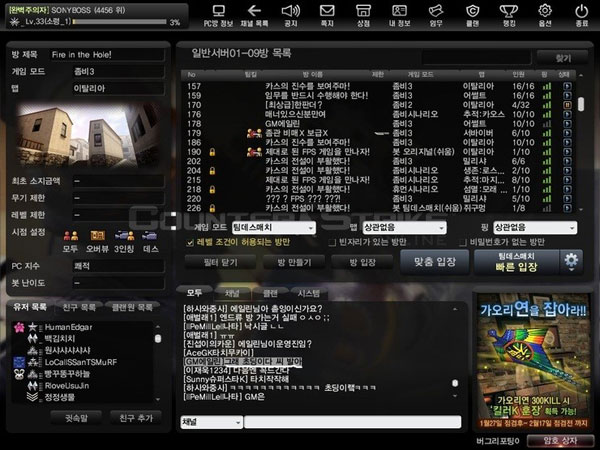Click the paused status icon on room 170

pyautogui.click(x=567, y=104)
